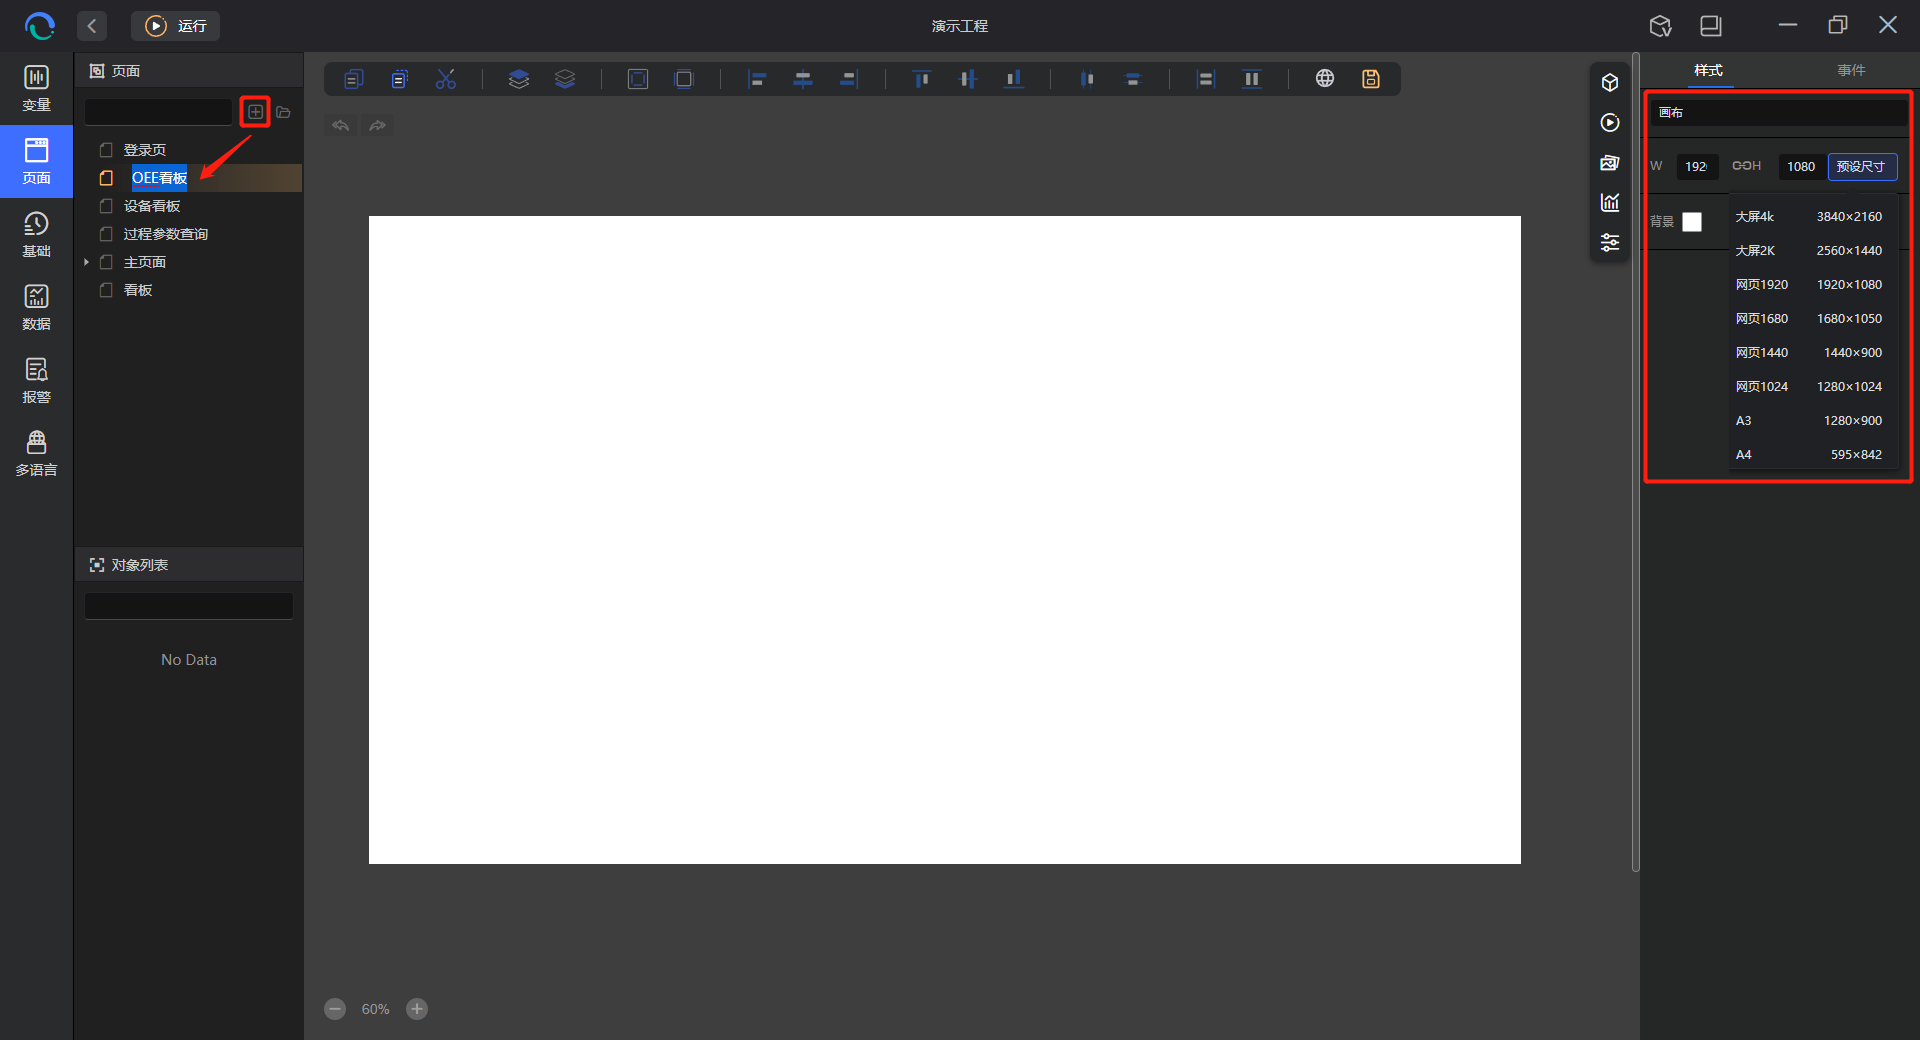Open the 数据 section in the sidebar
Screen dimensions: 1920x1040
[37, 308]
